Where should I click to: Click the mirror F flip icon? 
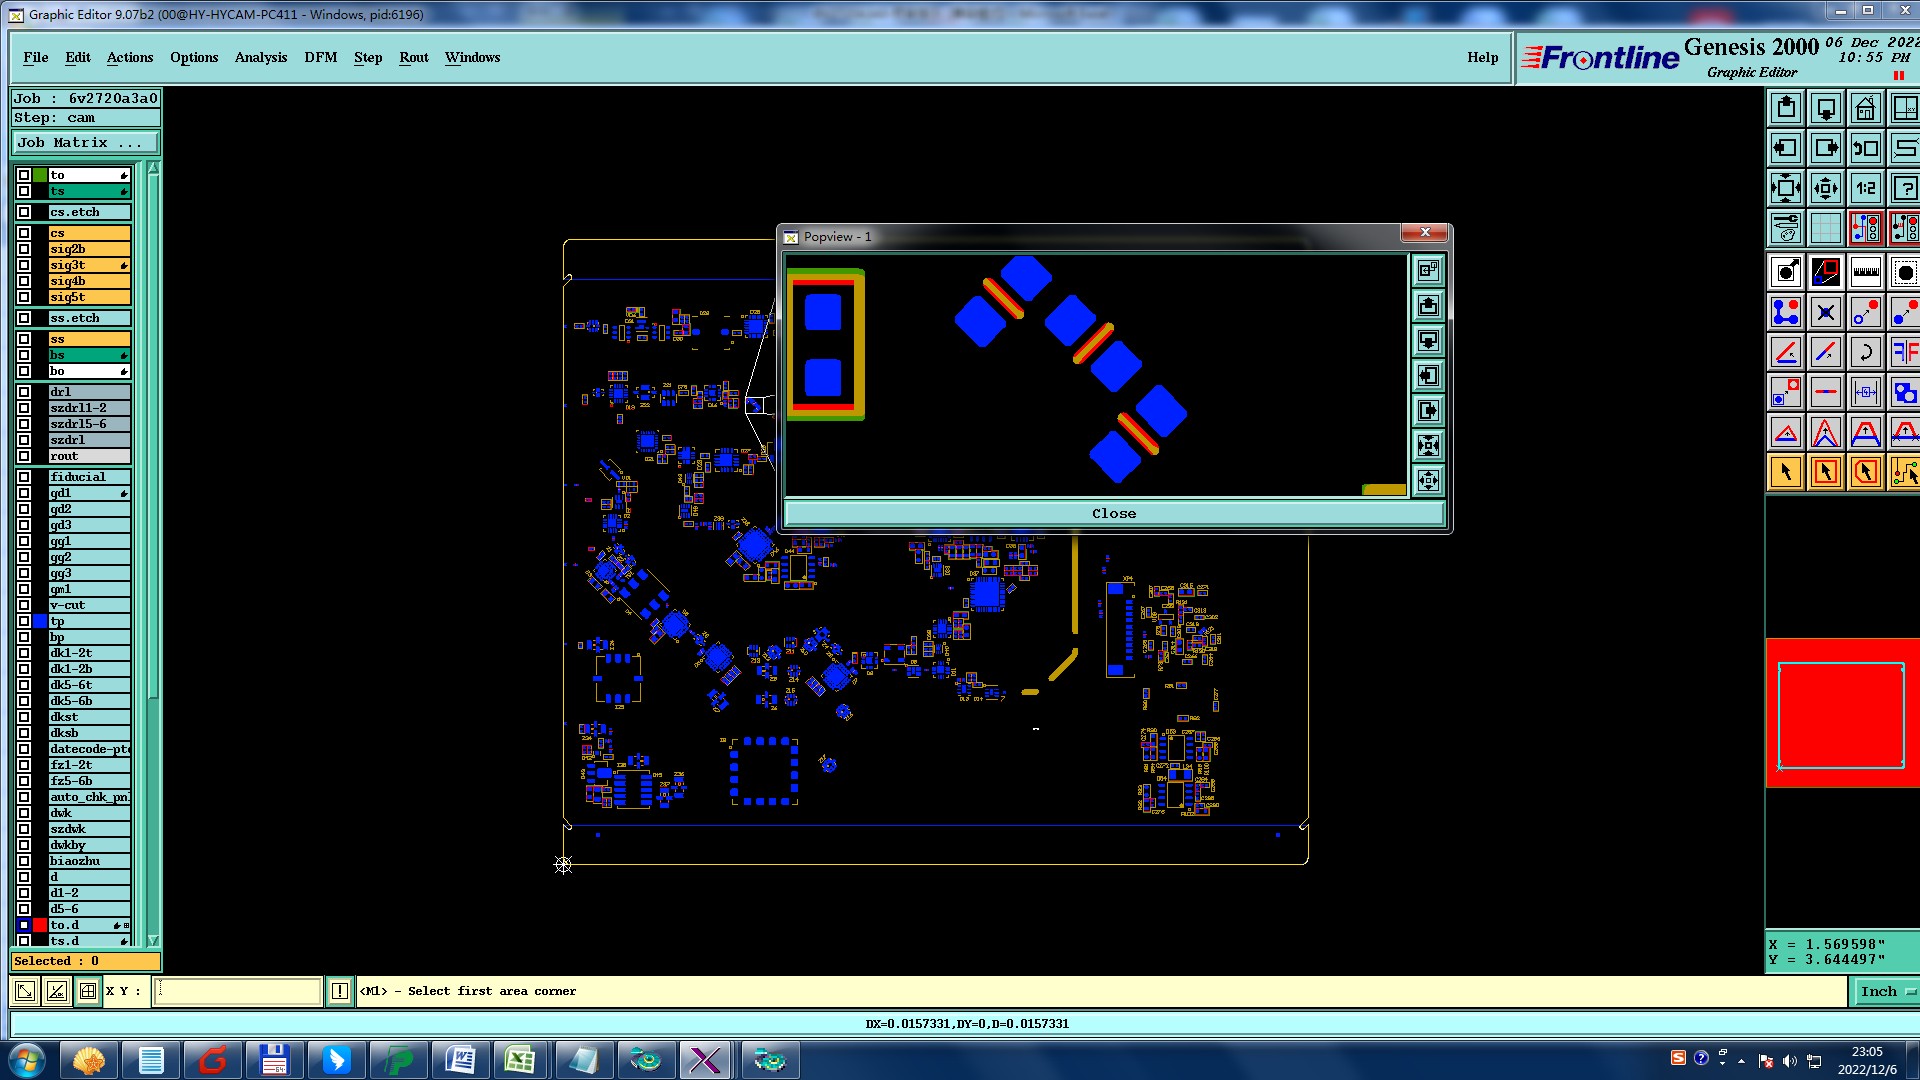pyautogui.click(x=1904, y=352)
